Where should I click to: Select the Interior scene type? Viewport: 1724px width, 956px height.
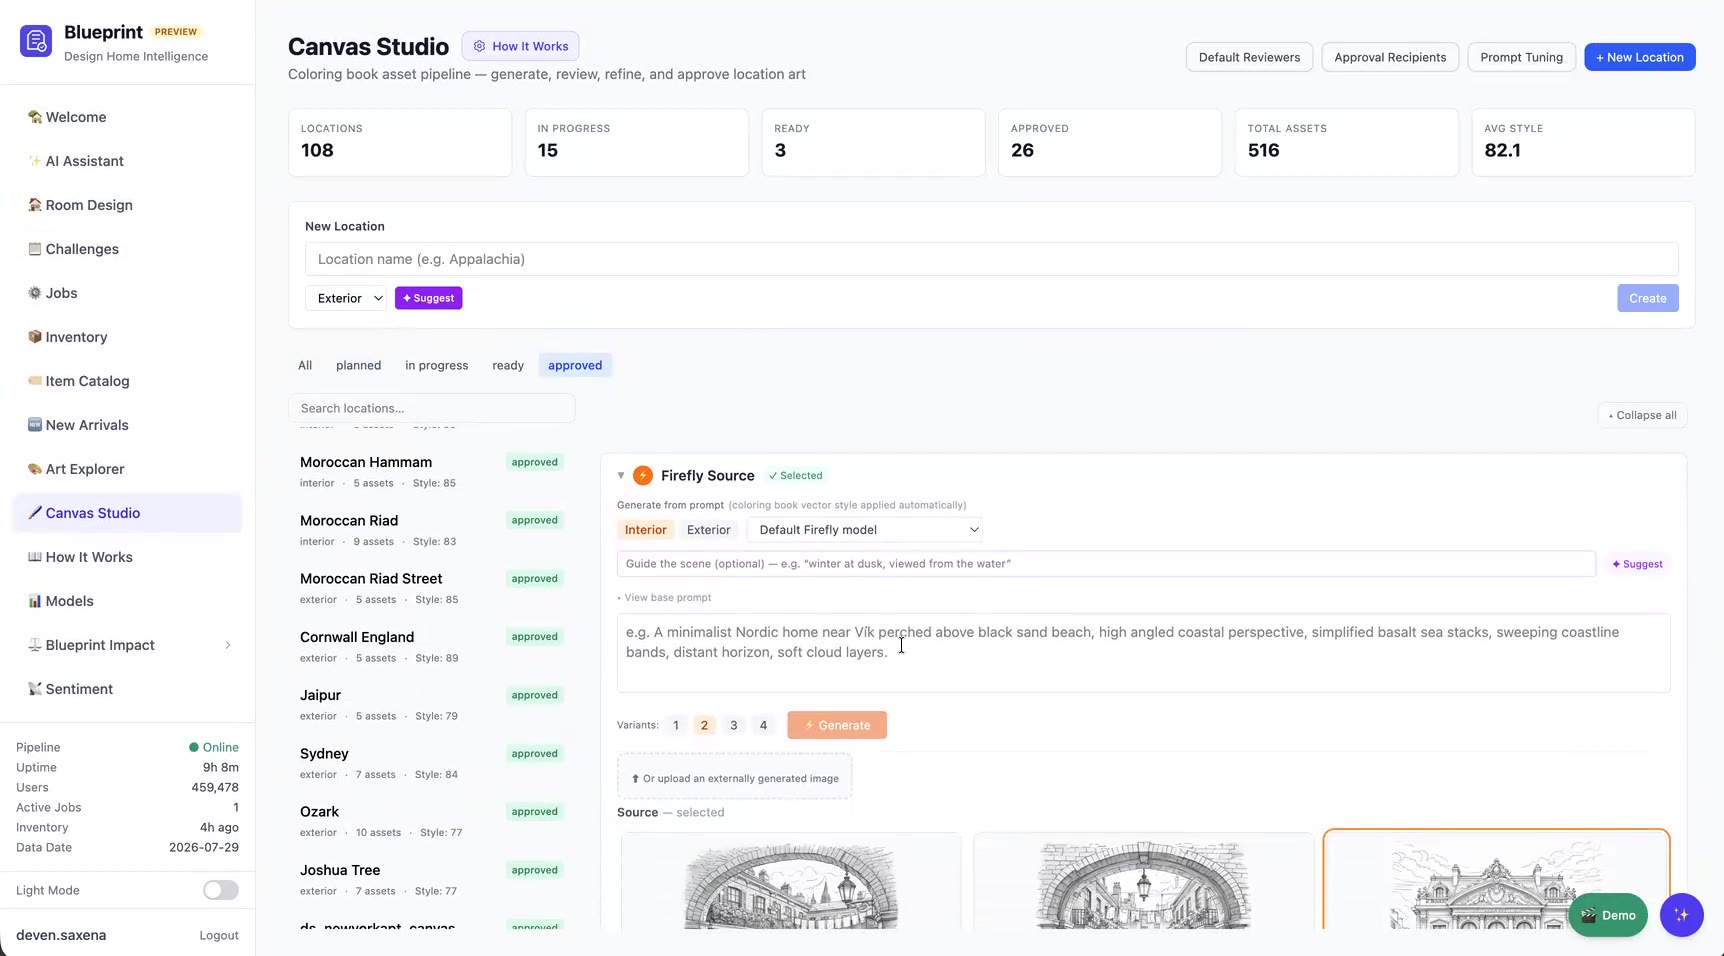[x=645, y=530]
